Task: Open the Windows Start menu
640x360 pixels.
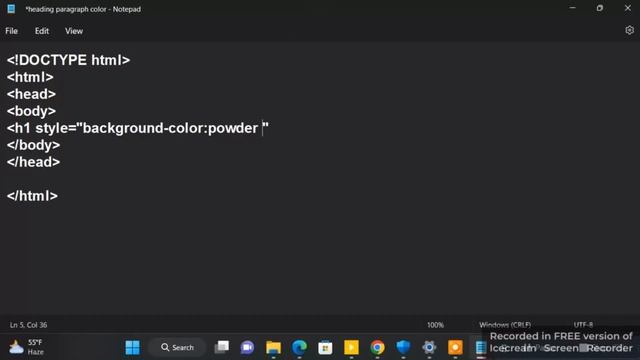Action: coord(132,347)
